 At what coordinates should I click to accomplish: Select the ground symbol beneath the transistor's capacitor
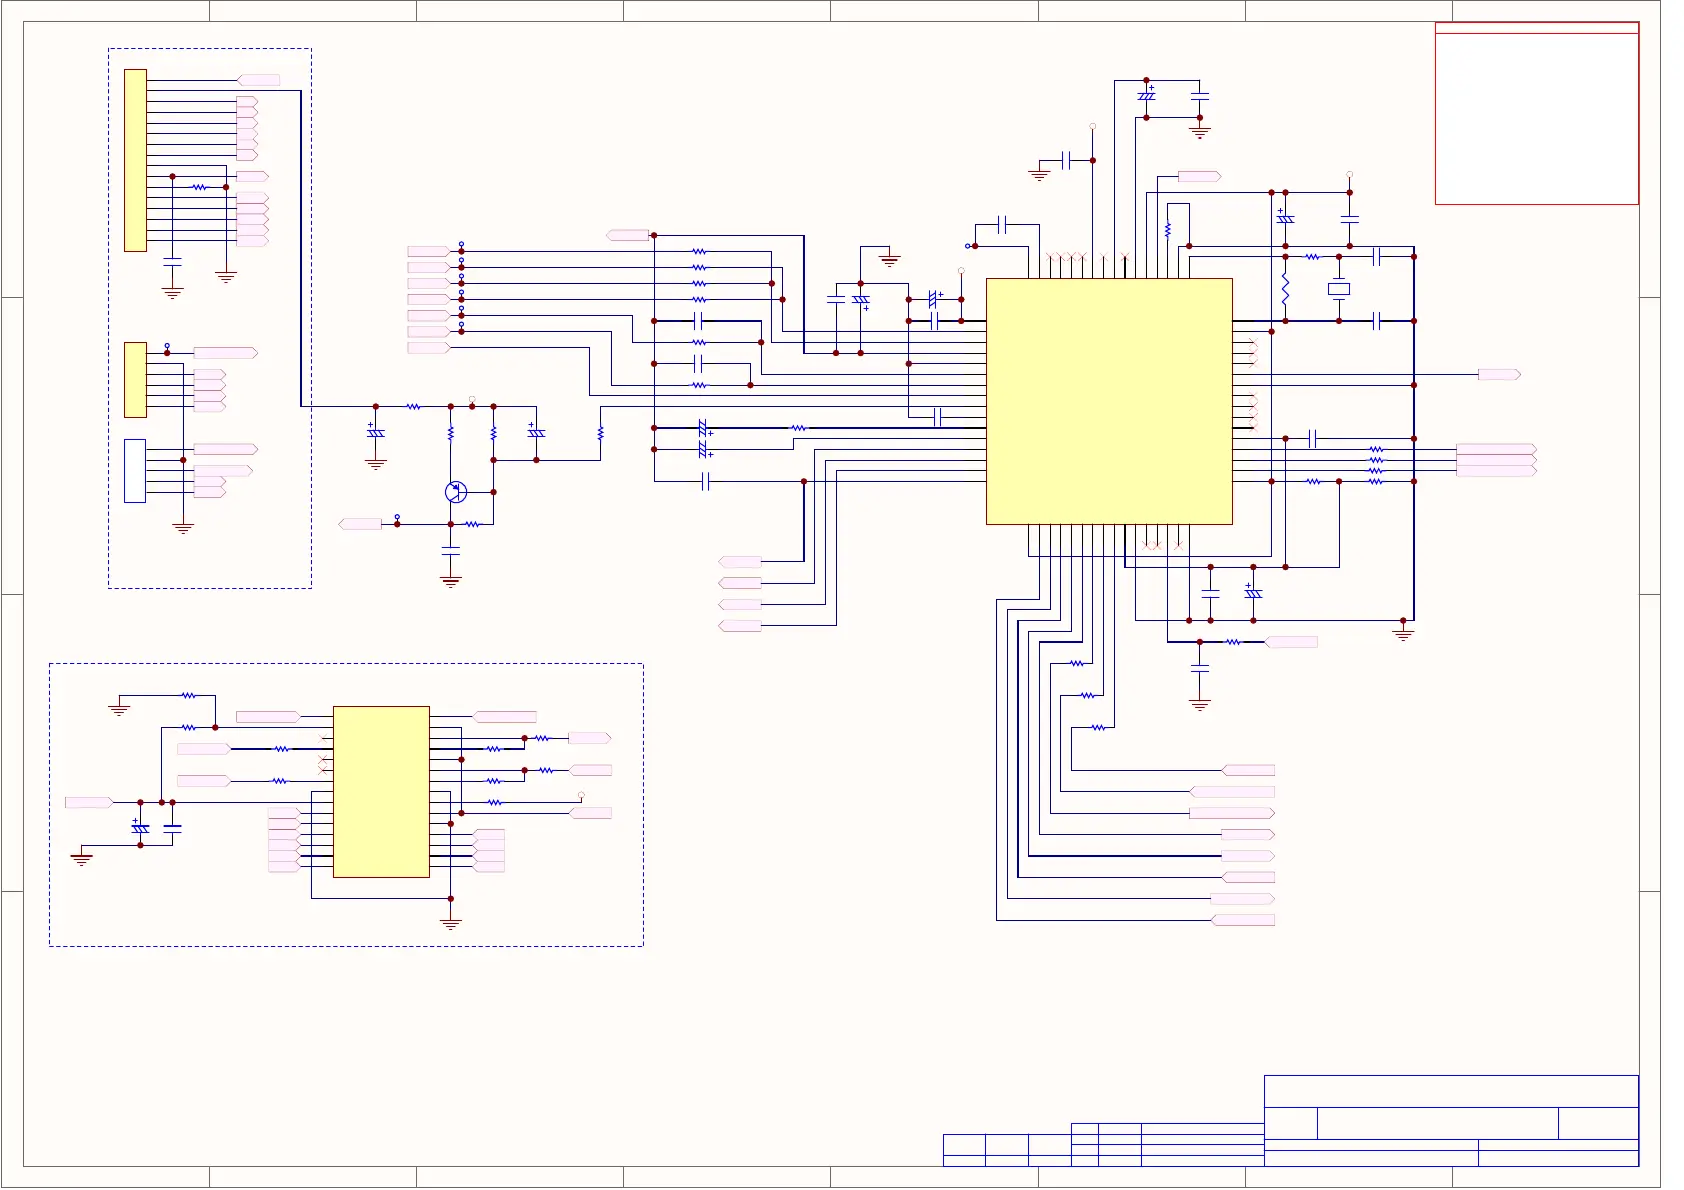click(451, 581)
